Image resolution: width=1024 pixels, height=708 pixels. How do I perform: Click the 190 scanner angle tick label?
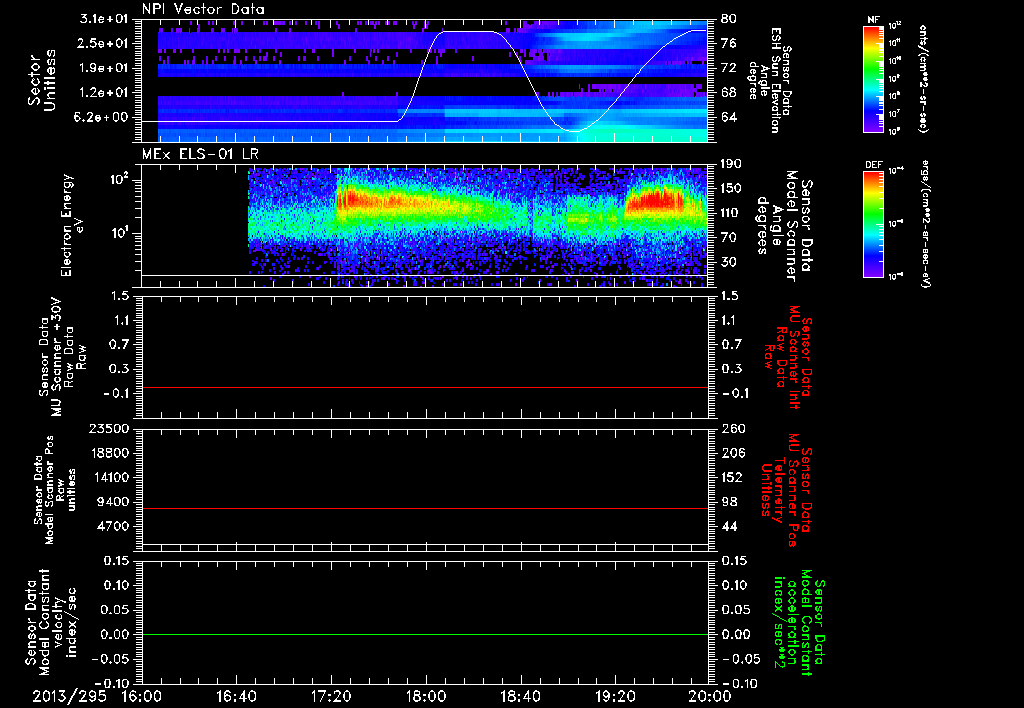click(731, 164)
